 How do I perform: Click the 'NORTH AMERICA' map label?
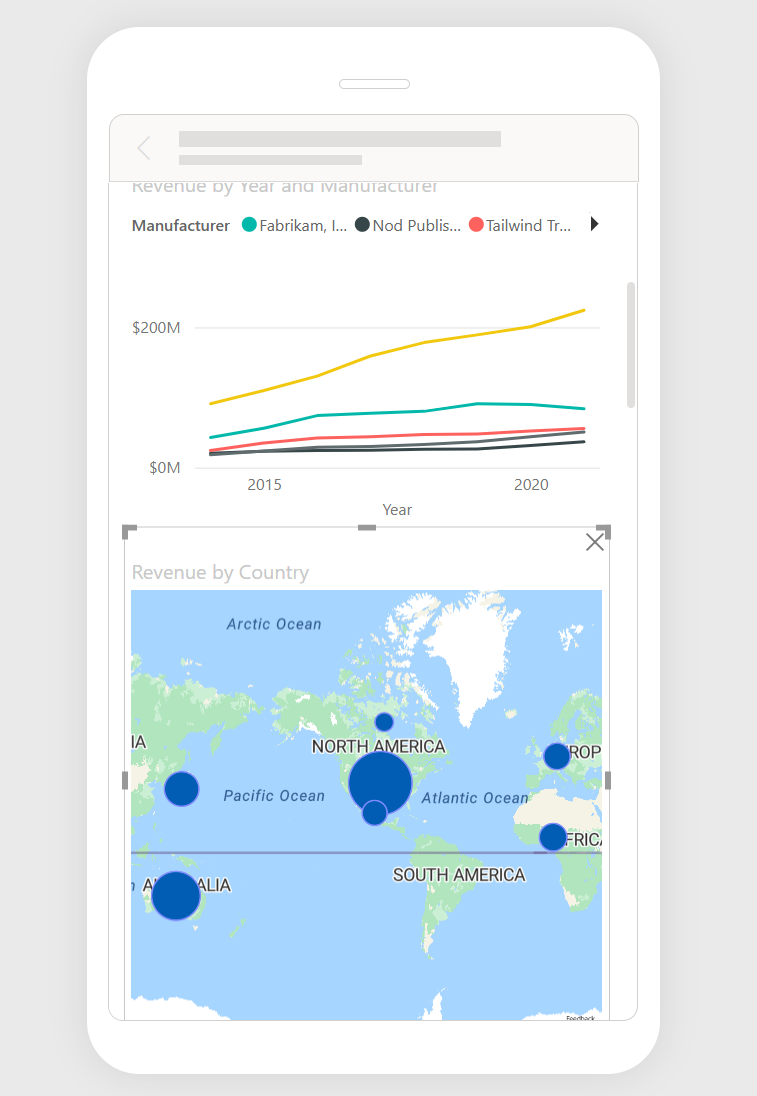click(x=378, y=747)
